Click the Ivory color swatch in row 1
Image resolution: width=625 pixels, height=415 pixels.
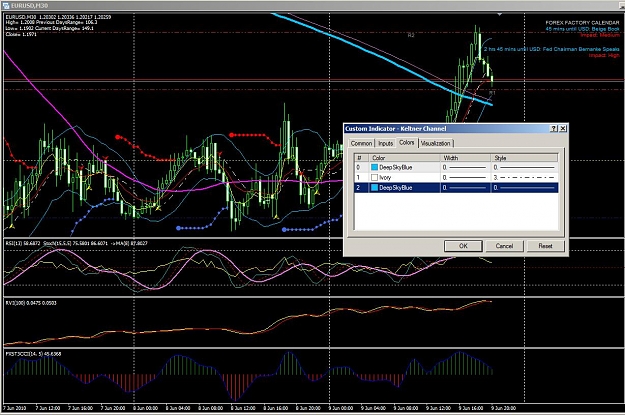pyautogui.click(x=374, y=177)
